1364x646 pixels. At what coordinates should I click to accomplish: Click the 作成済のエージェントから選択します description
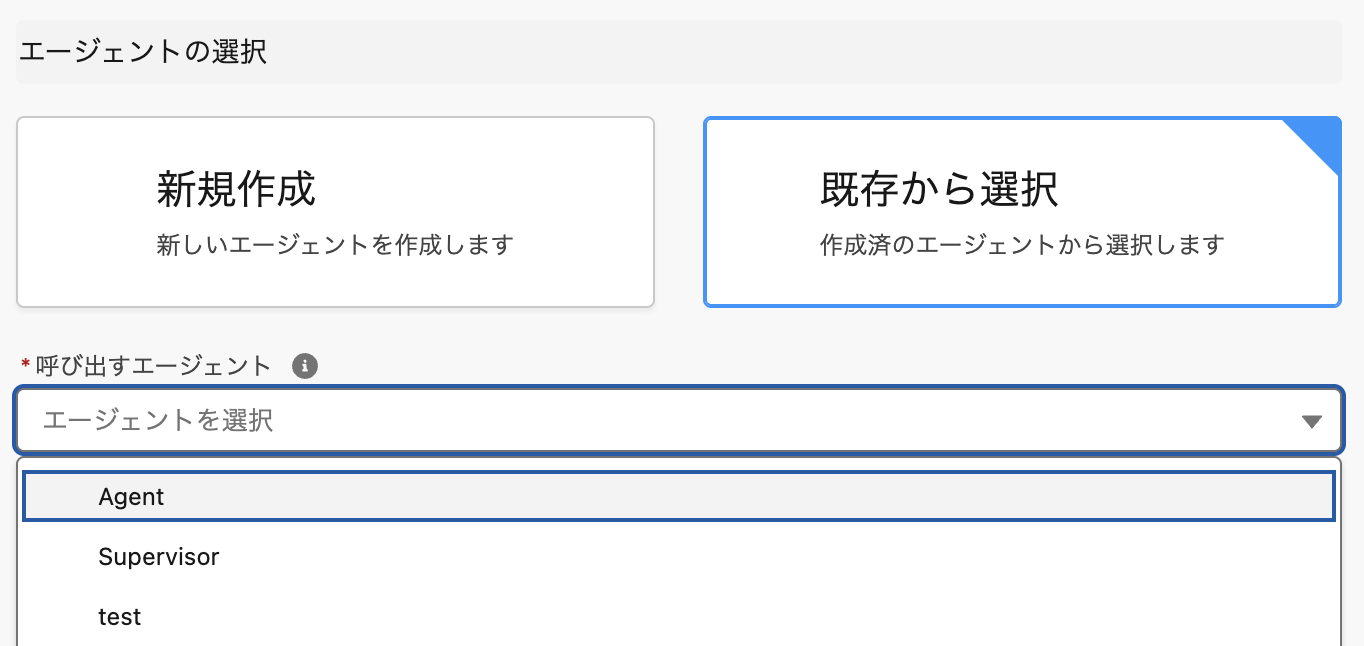click(1022, 244)
